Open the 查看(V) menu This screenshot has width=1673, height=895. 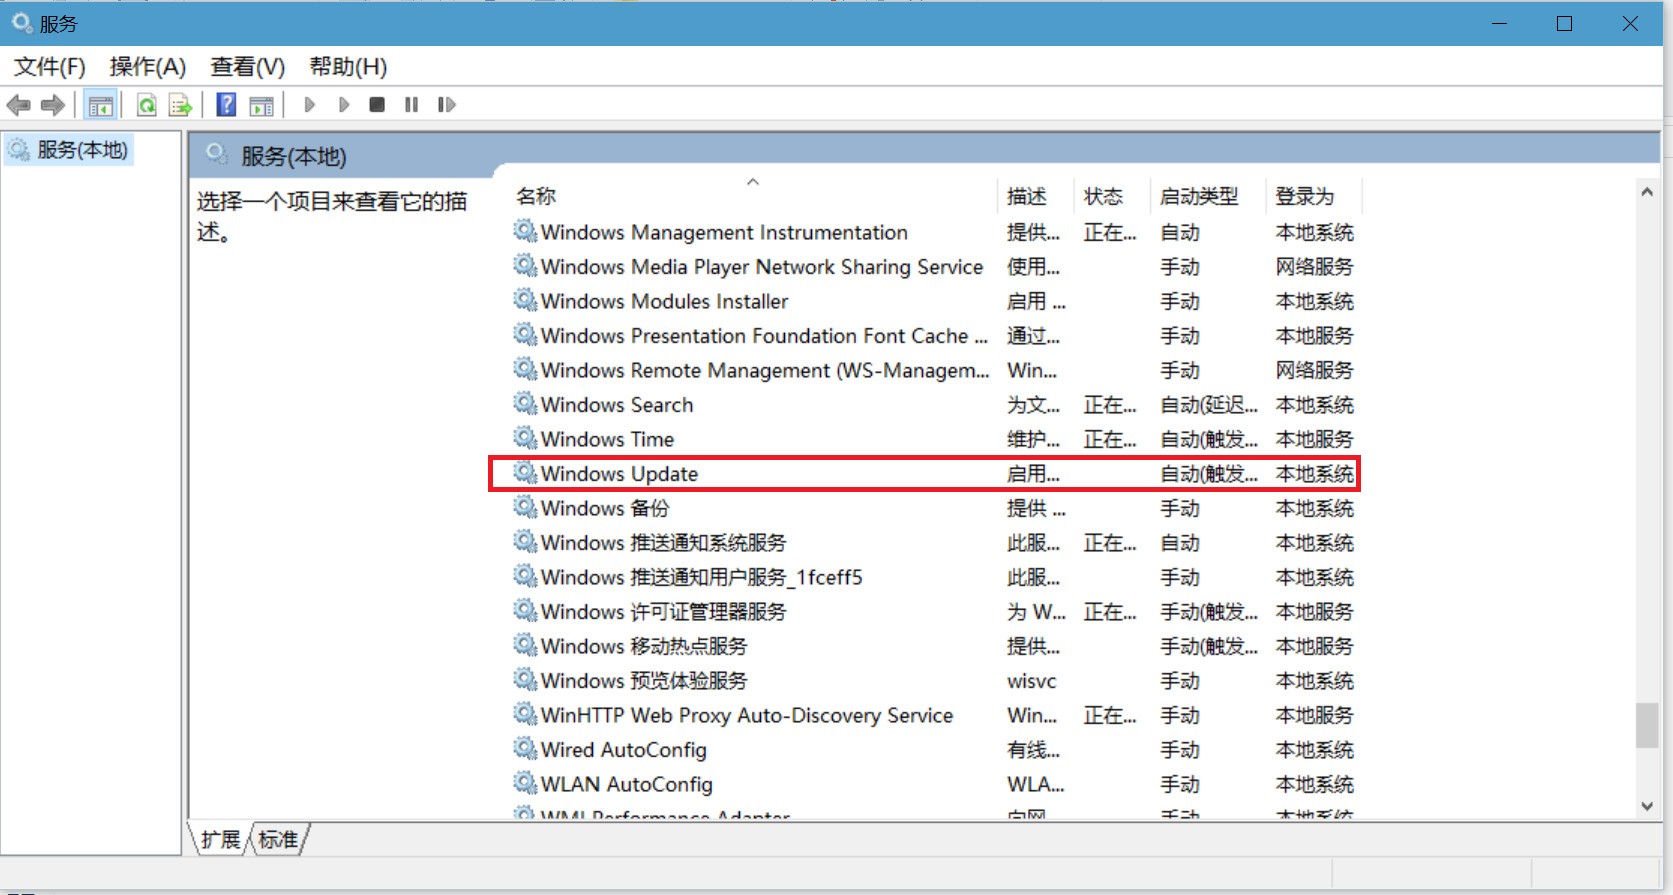pyautogui.click(x=247, y=67)
